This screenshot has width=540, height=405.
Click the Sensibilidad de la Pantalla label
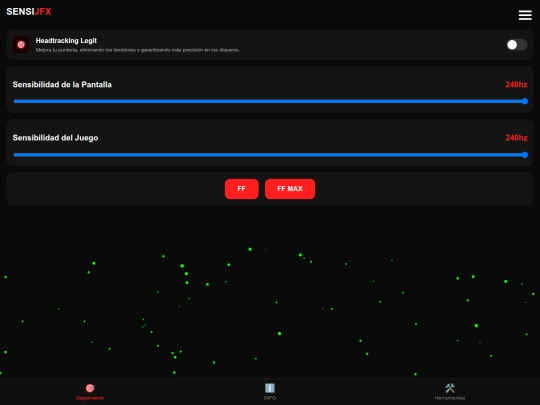(62, 85)
